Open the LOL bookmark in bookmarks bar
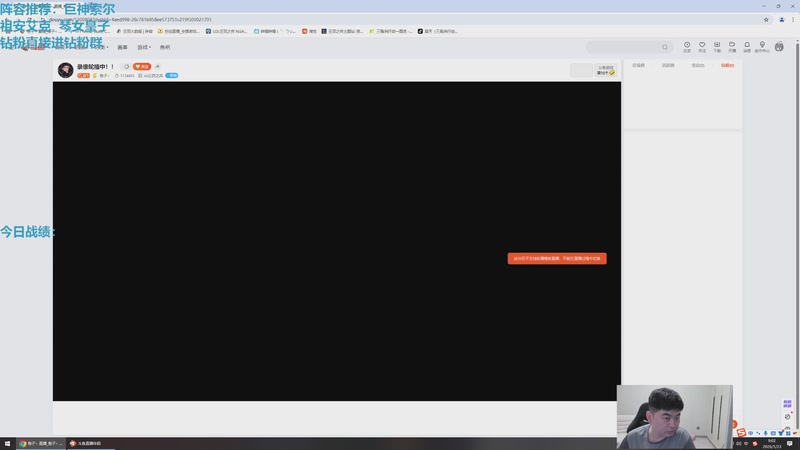Viewport: 800px width, 450px height. (x=227, y=31)
